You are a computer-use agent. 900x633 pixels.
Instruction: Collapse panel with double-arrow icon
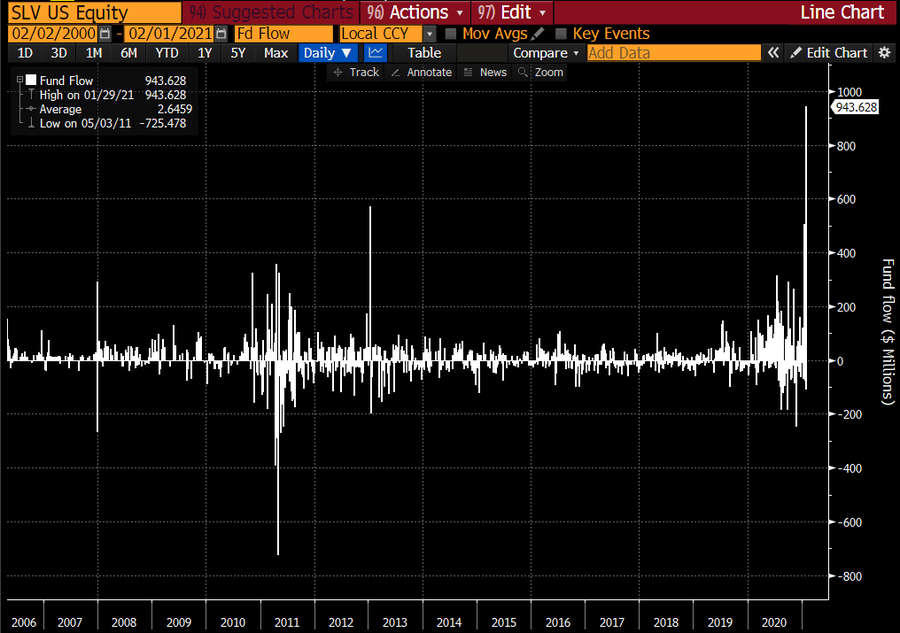click(773, 53)
